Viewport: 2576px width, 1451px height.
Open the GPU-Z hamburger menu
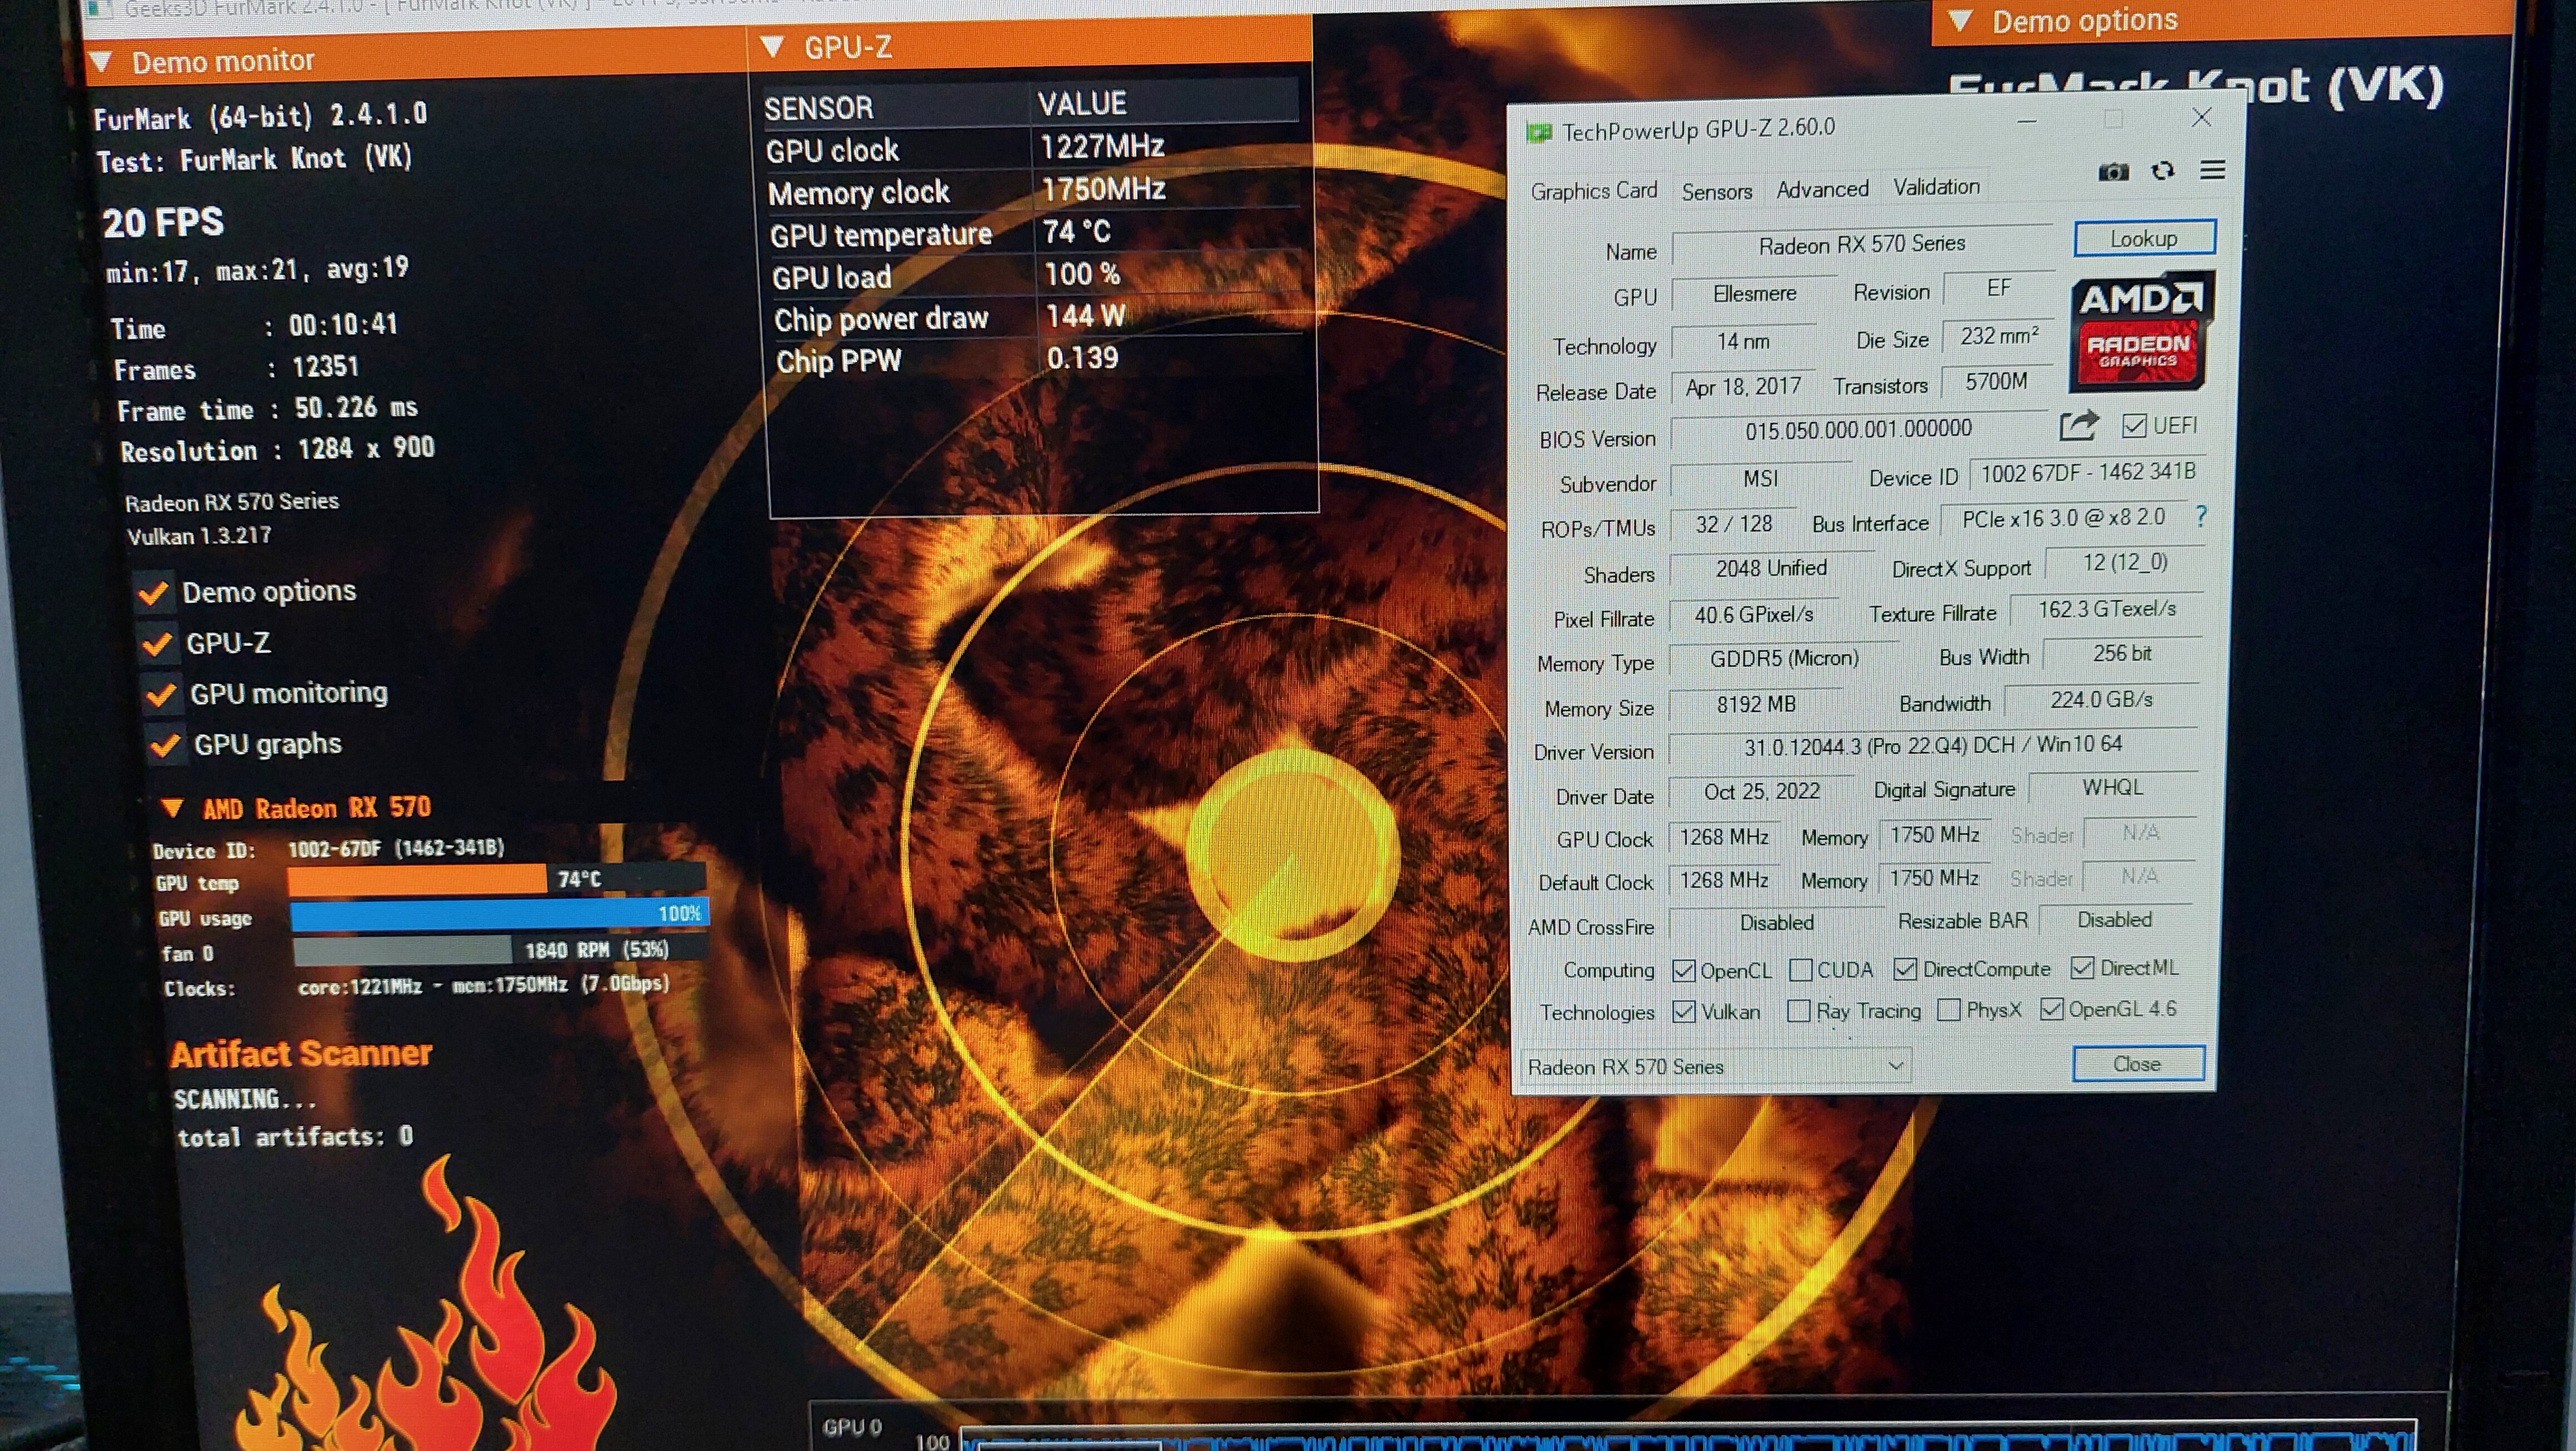tap(2212, 170)
